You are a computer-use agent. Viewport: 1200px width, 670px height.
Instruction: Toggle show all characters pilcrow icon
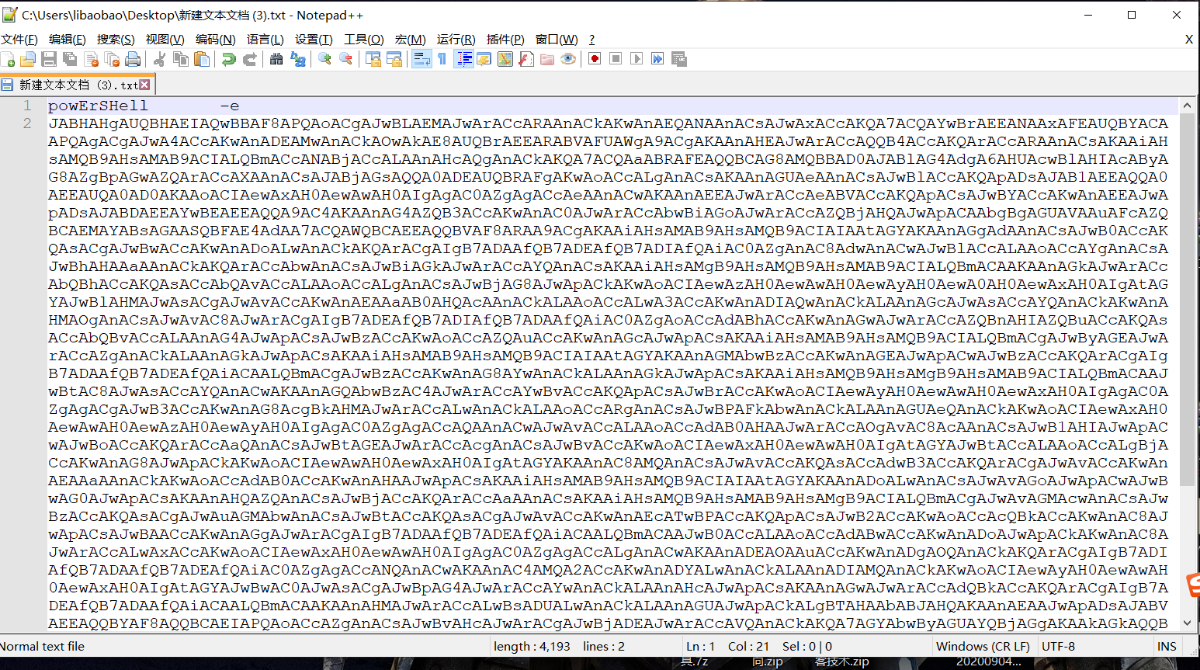point(442,59)
